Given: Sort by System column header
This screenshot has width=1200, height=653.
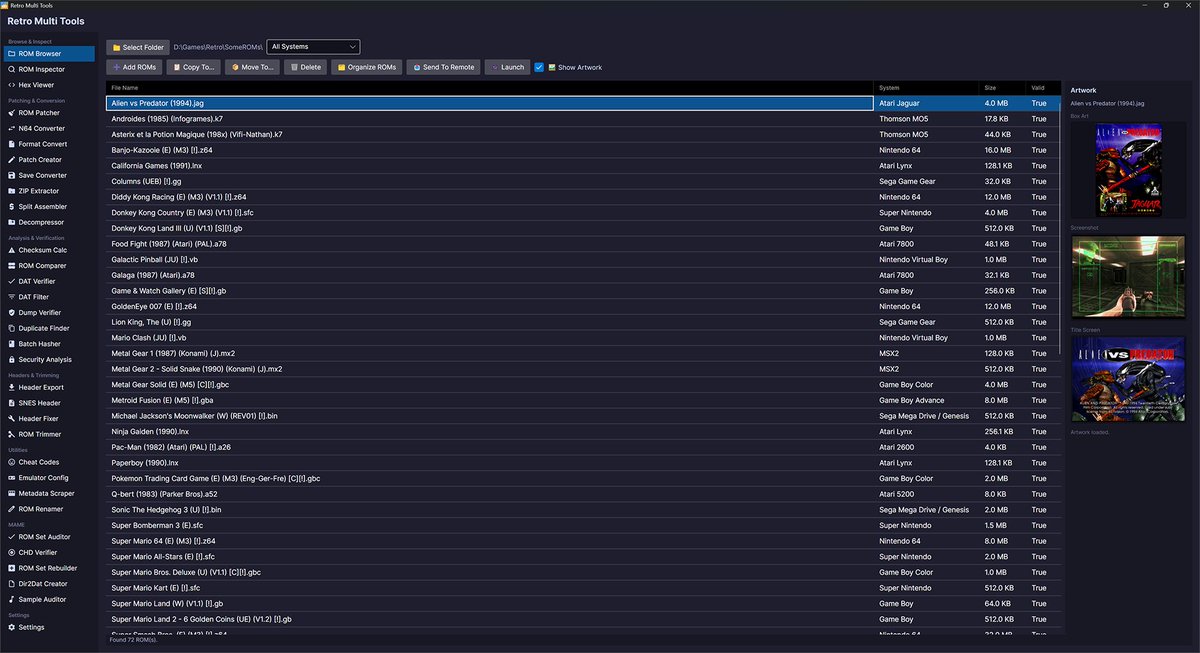Looking at the screenshot, I should [x=925, y=88].
